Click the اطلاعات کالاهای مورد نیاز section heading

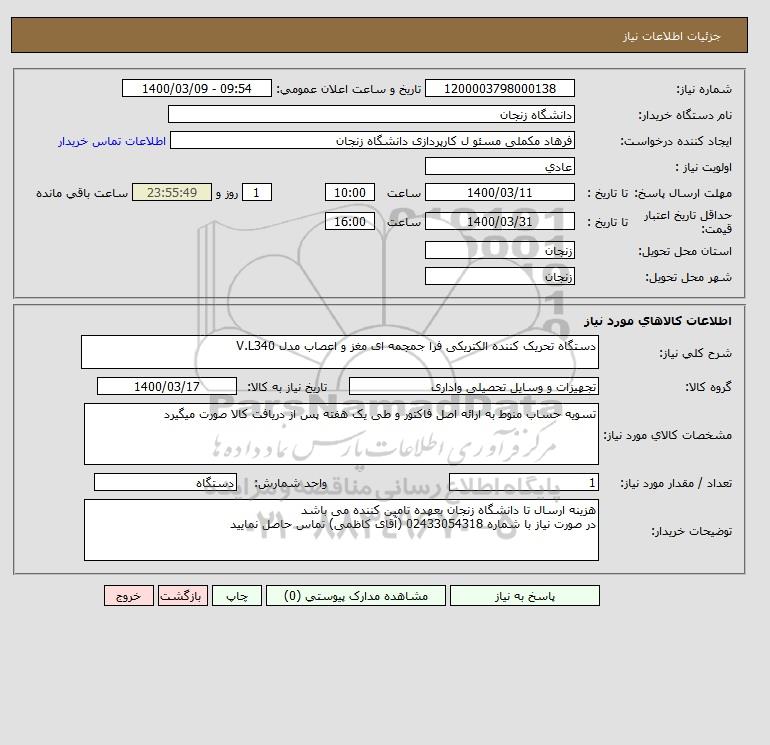(x=658, y=321)
